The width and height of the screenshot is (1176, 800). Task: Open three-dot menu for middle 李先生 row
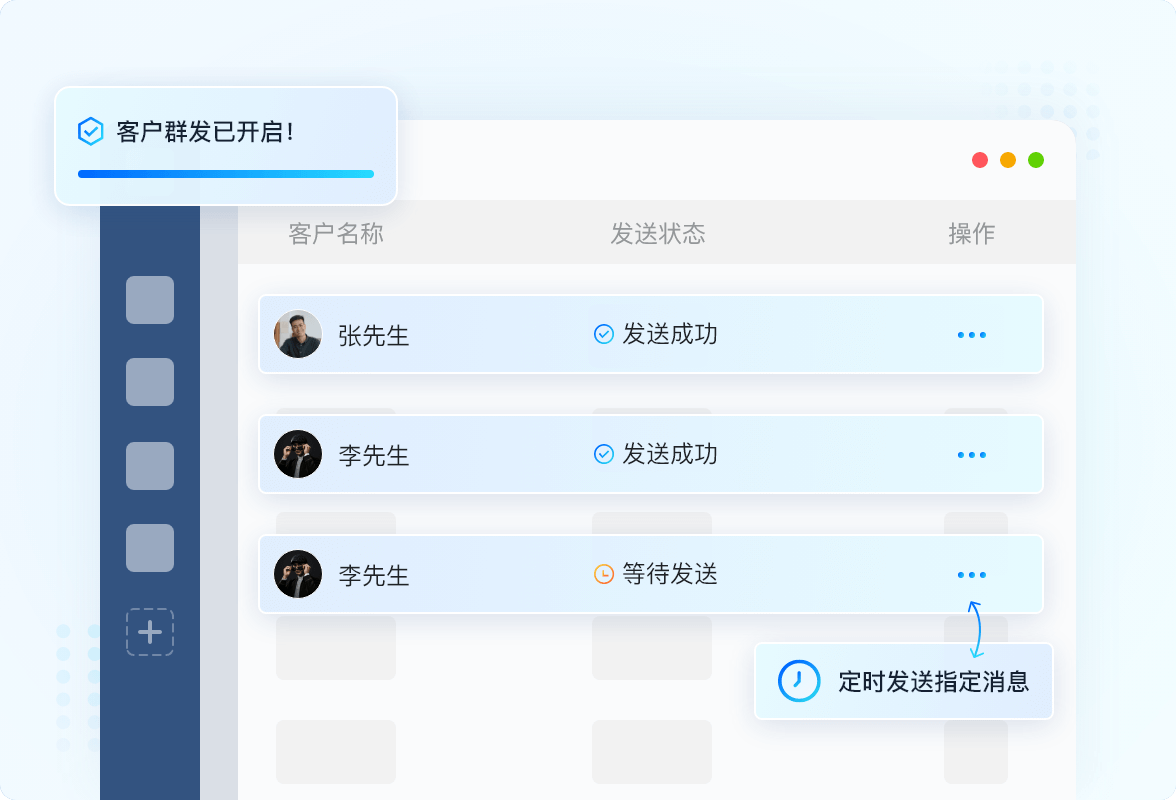pyautogui.click(x=971, y=455)
